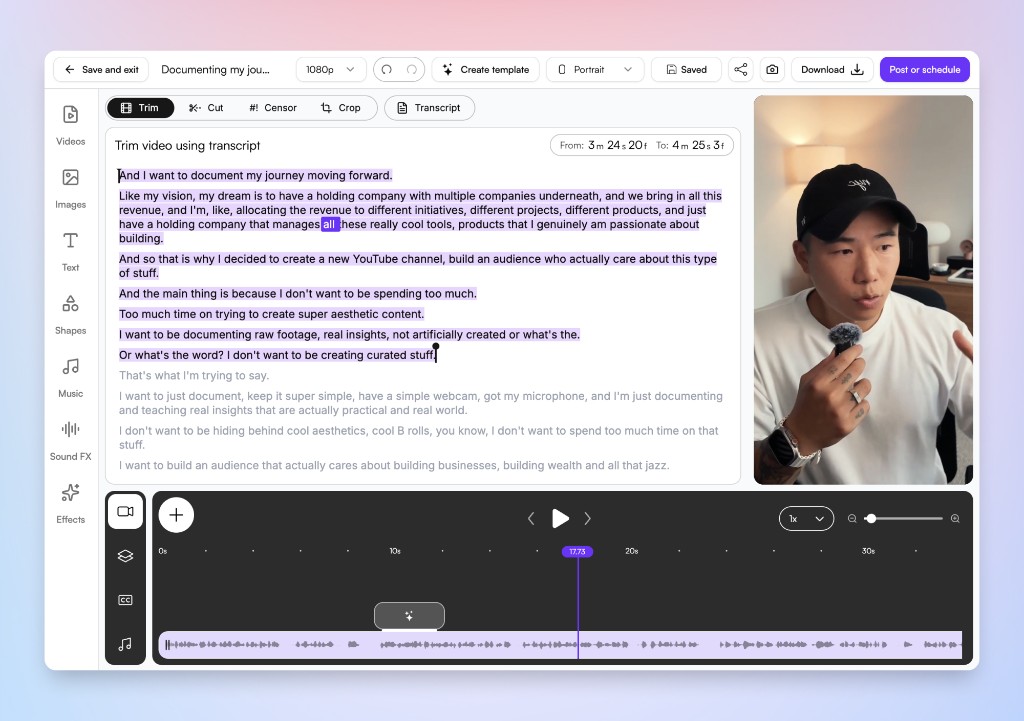The width and height of the screenshot is (1024, 721).
Task: Click the redo arrow in the toolbar
Action: coord(414,69)
